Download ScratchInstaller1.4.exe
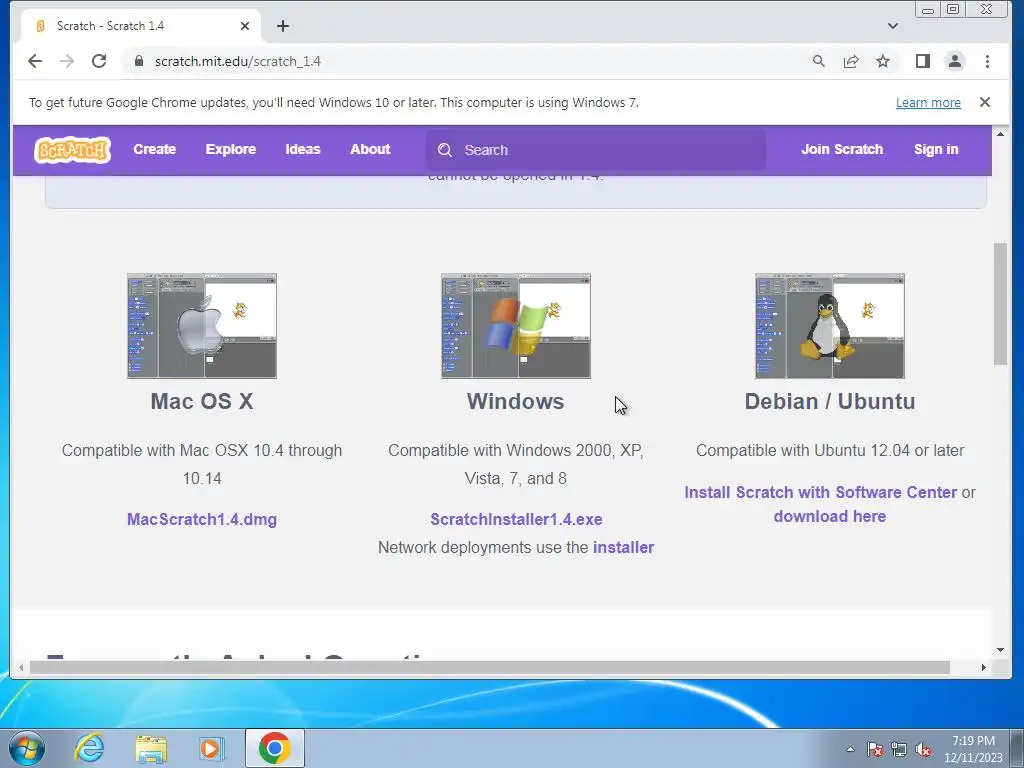1024x768 pixels. point(516,520)
